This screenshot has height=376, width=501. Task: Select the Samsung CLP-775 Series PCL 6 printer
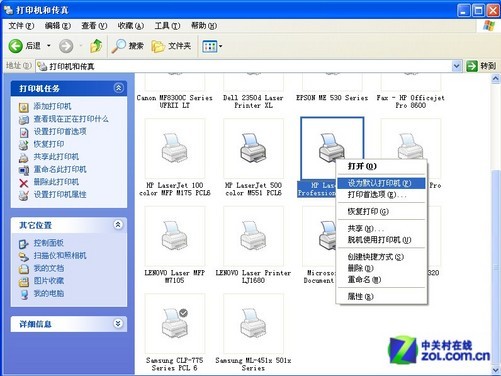175,323
